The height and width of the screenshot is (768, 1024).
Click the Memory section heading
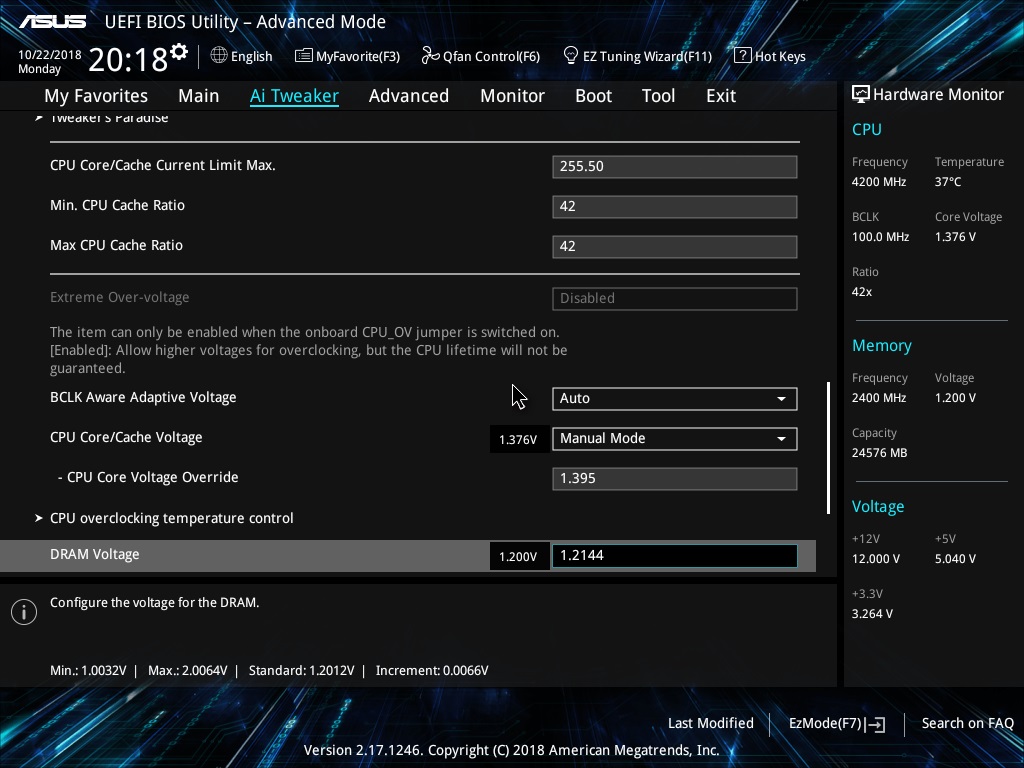coord(882,345)
